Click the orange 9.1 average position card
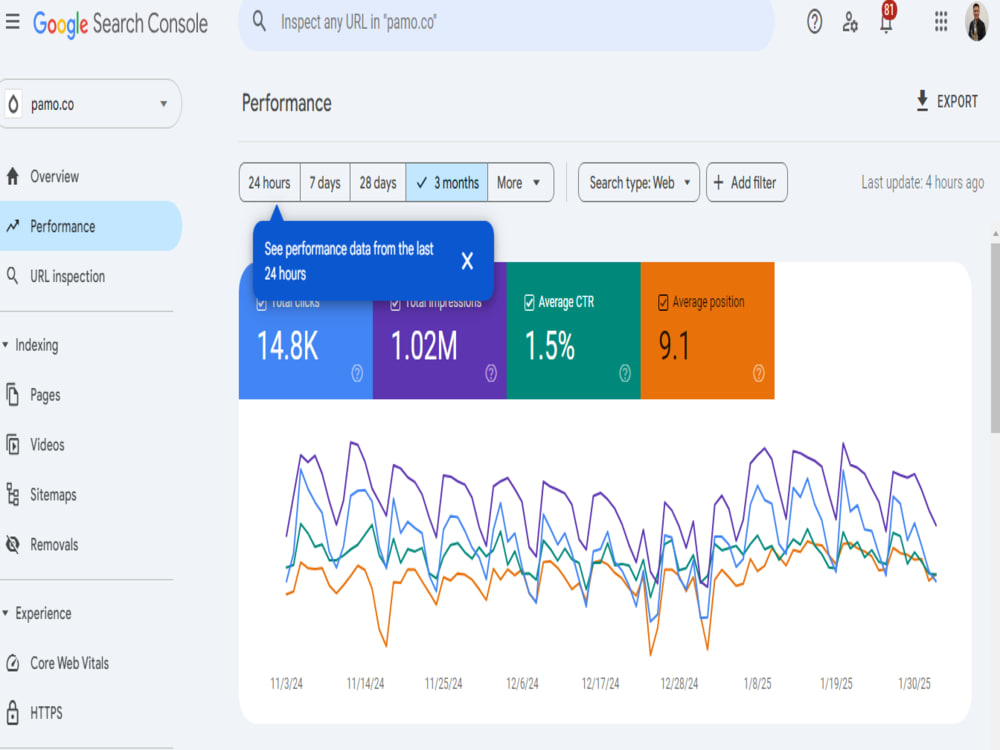Image resolution: width=1000 pixels, height=750 pixels. tap(707, 330)
